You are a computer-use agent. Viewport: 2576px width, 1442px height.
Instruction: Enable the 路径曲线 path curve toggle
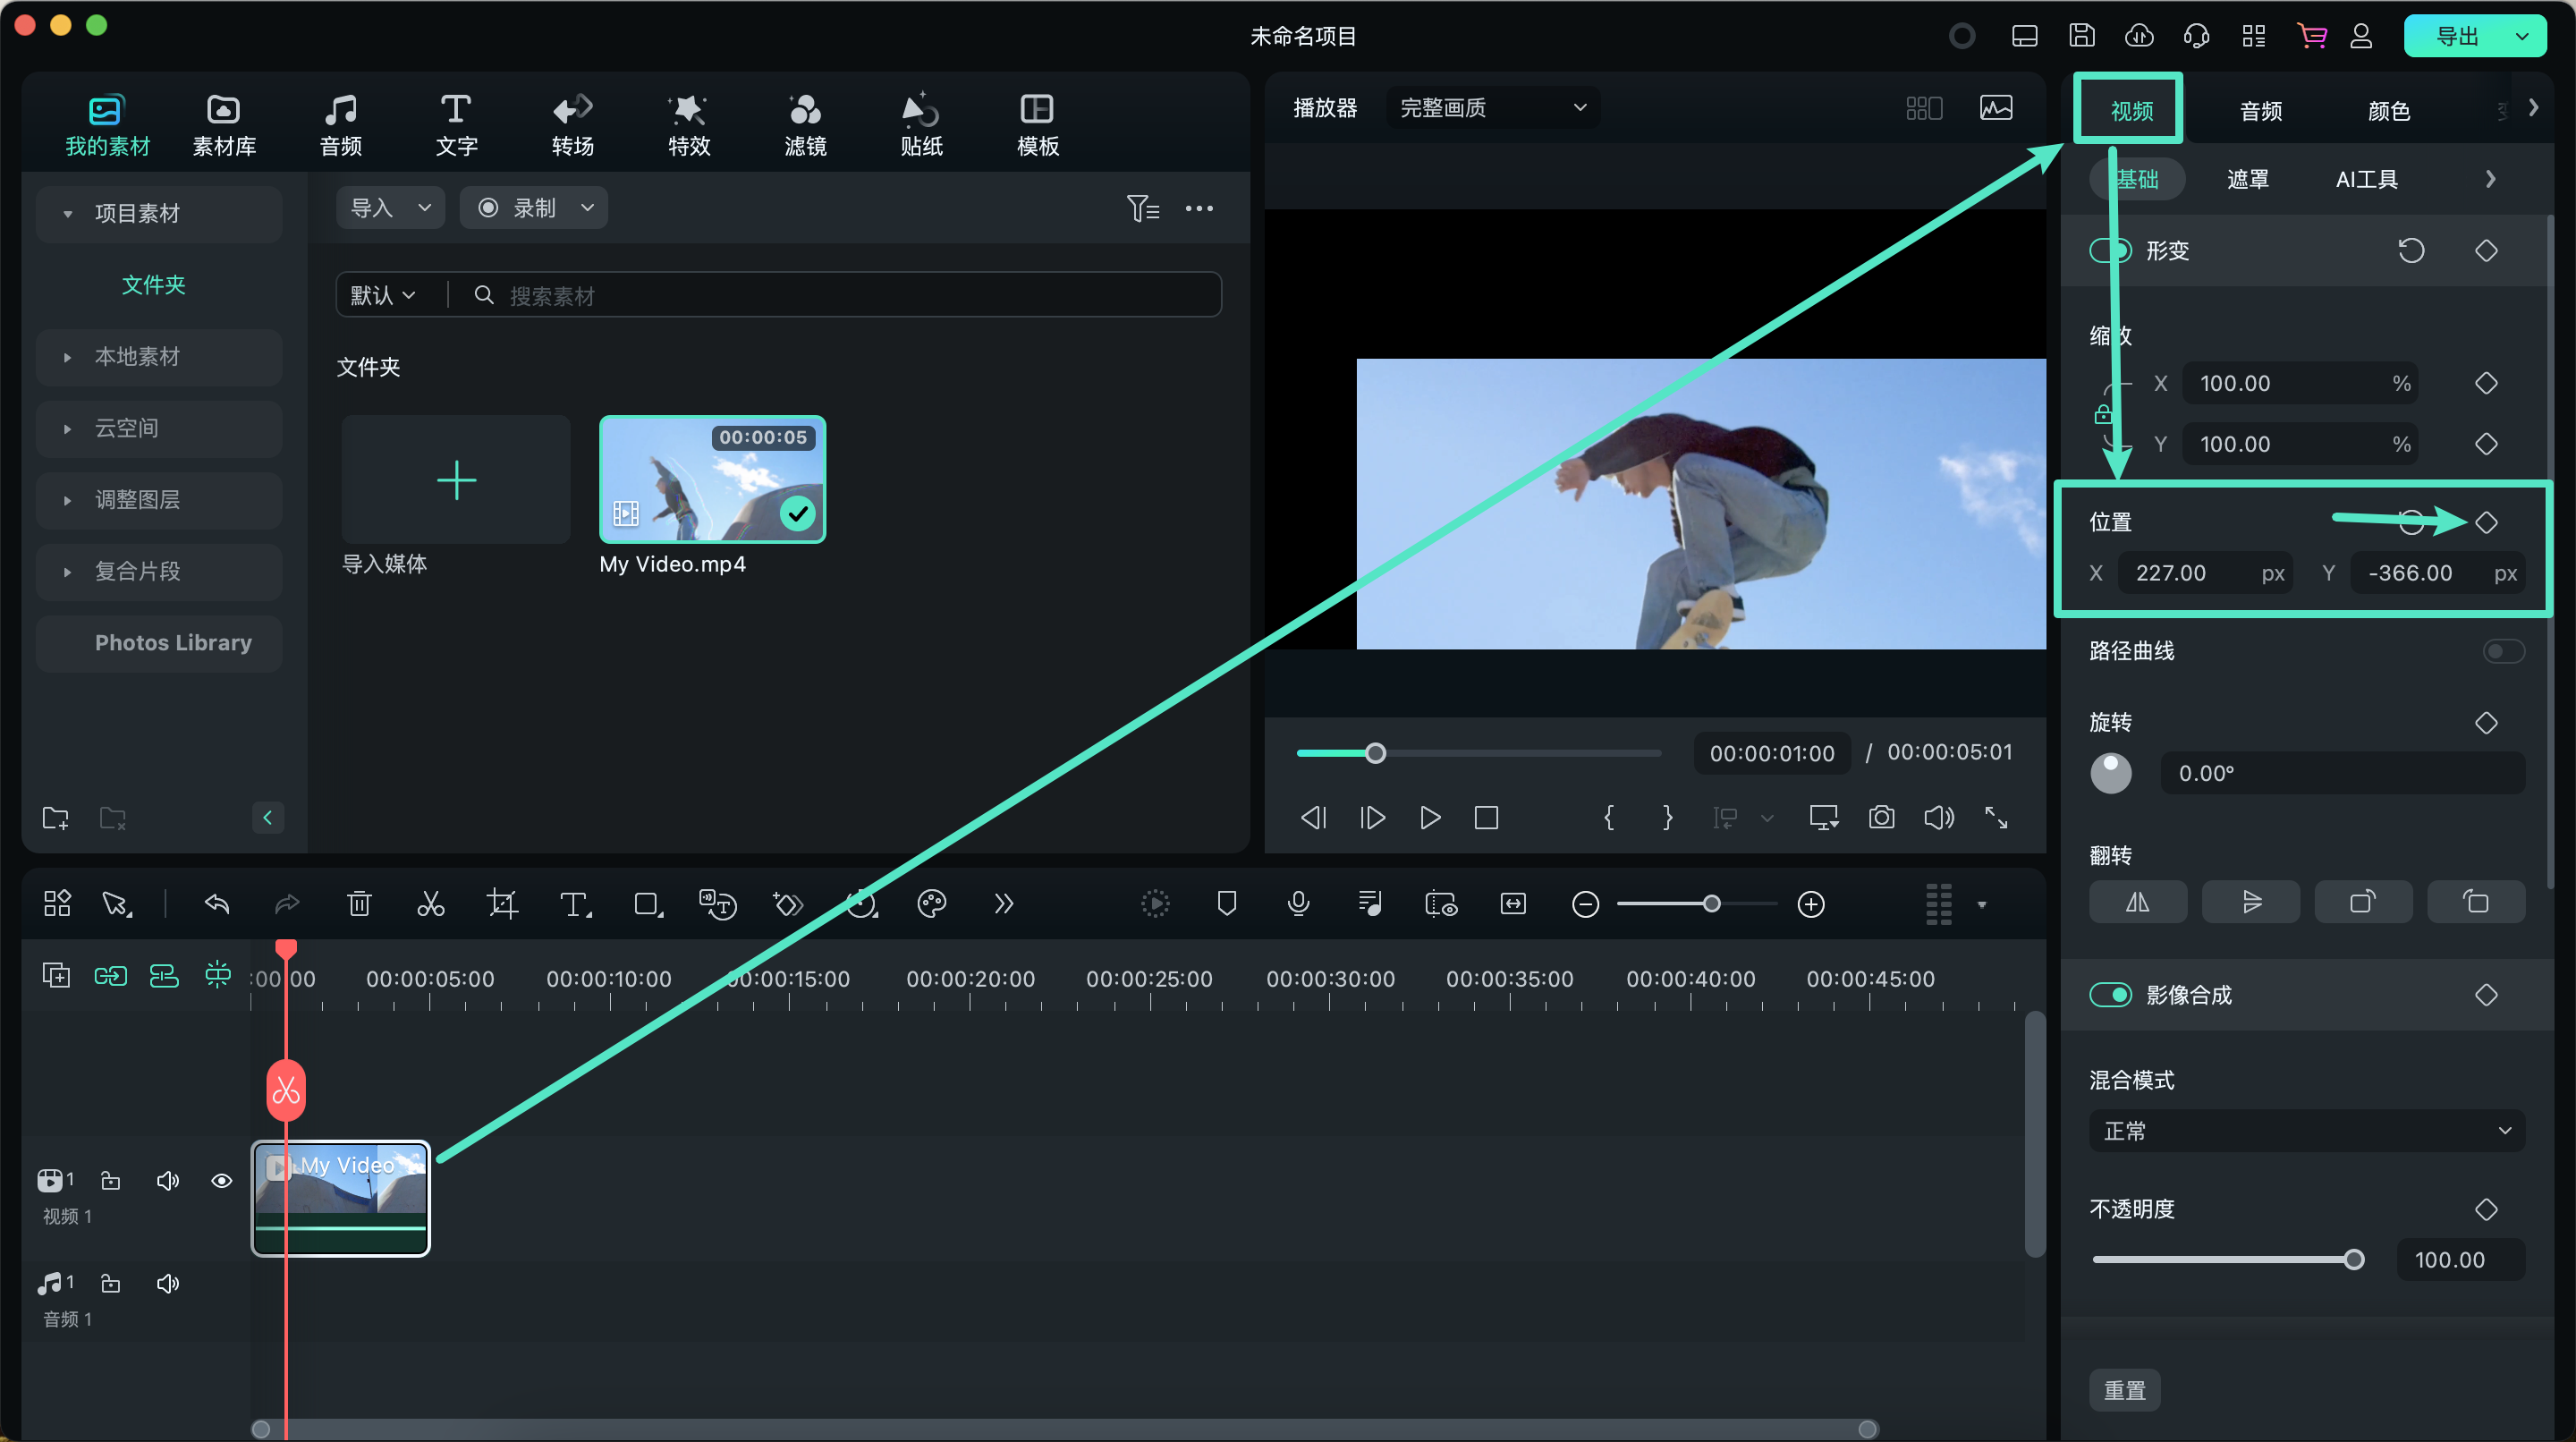2503,652
